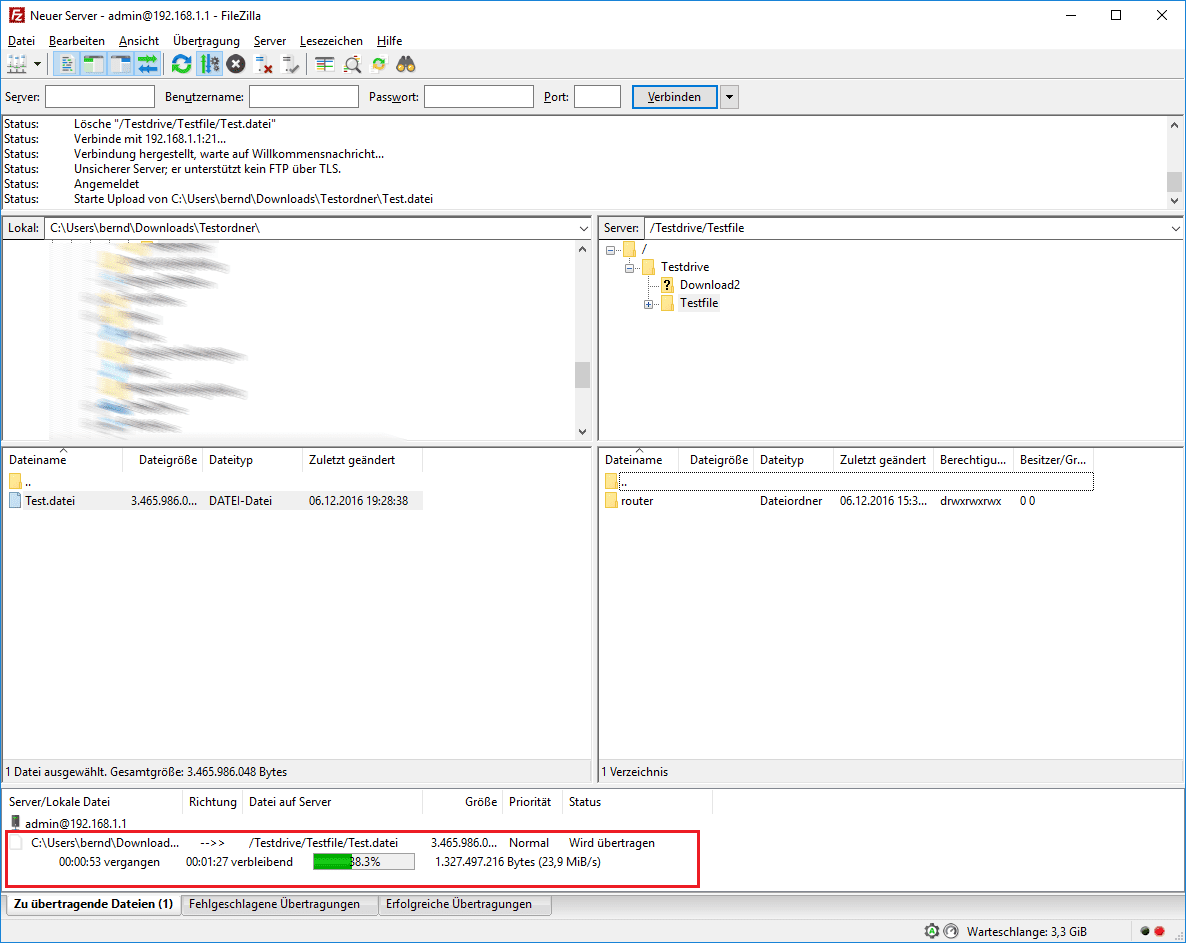Cancel the current operation
The height and width of the screenshot is (943, 1186).
236,64
